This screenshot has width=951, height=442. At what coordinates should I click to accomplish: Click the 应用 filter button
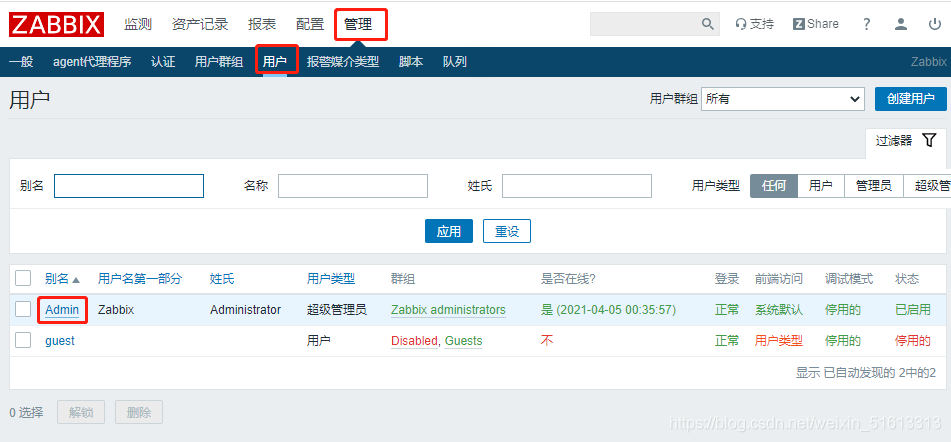[449, 231]
